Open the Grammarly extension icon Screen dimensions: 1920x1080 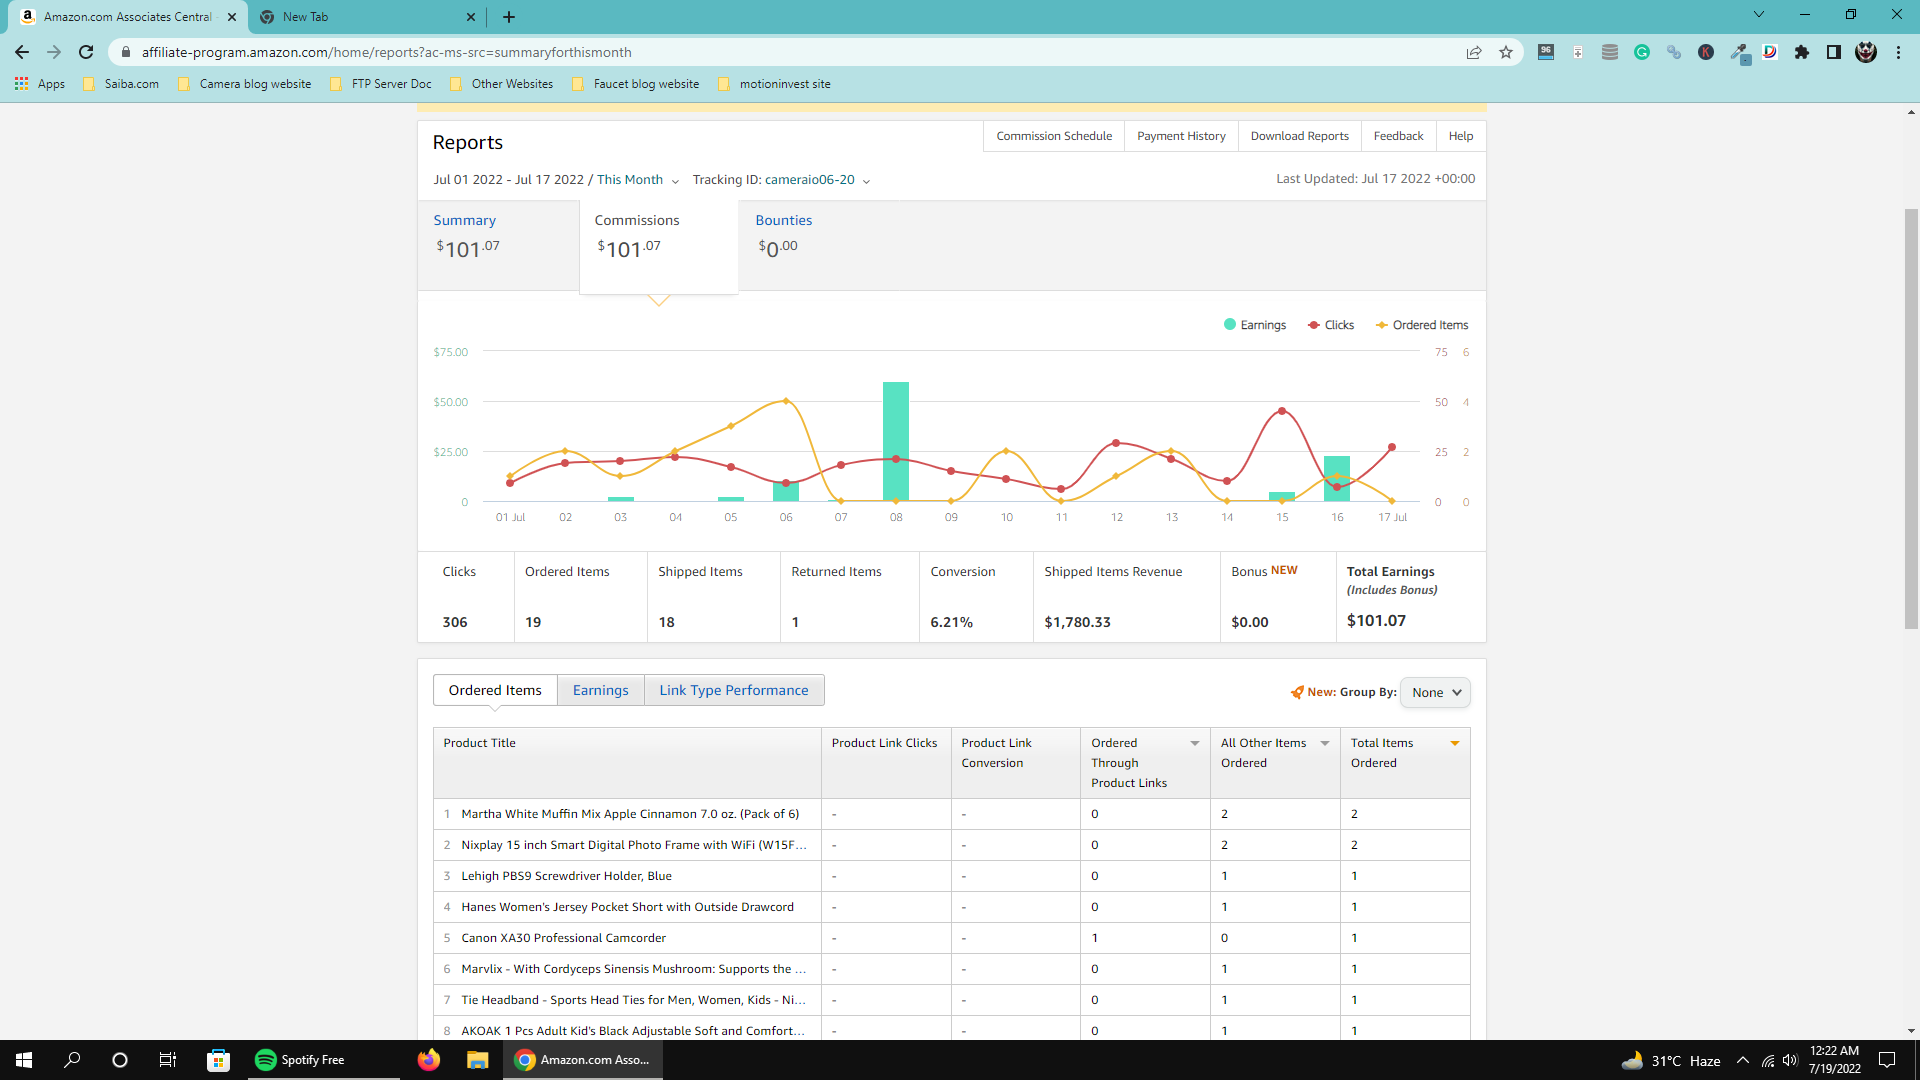1642,52
